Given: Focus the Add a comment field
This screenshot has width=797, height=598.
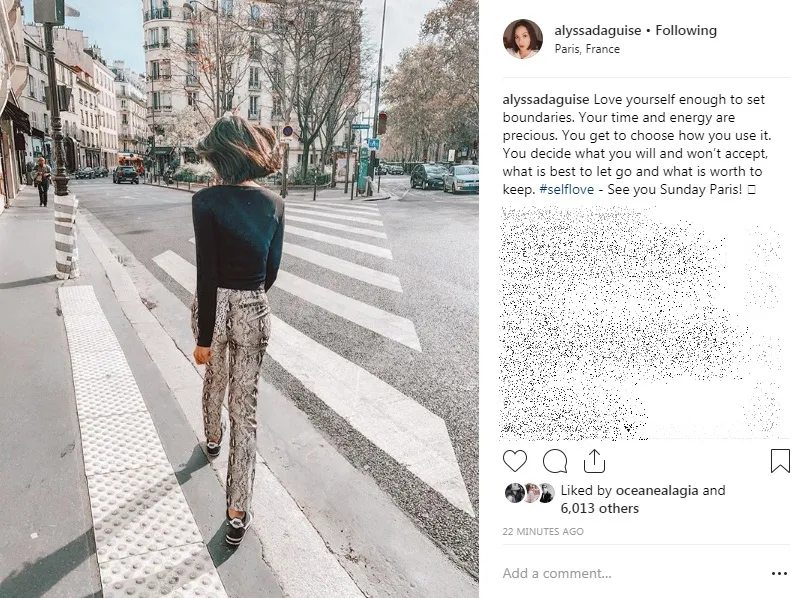Looking at the screenshot, I should tap(630, 574).
